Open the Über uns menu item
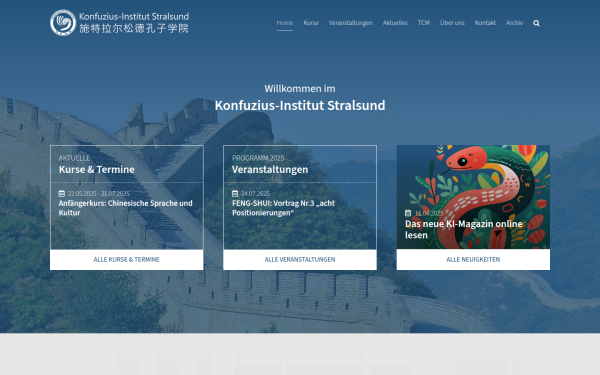Viewport: 600px width, 375px height. [x=452, y=23]
